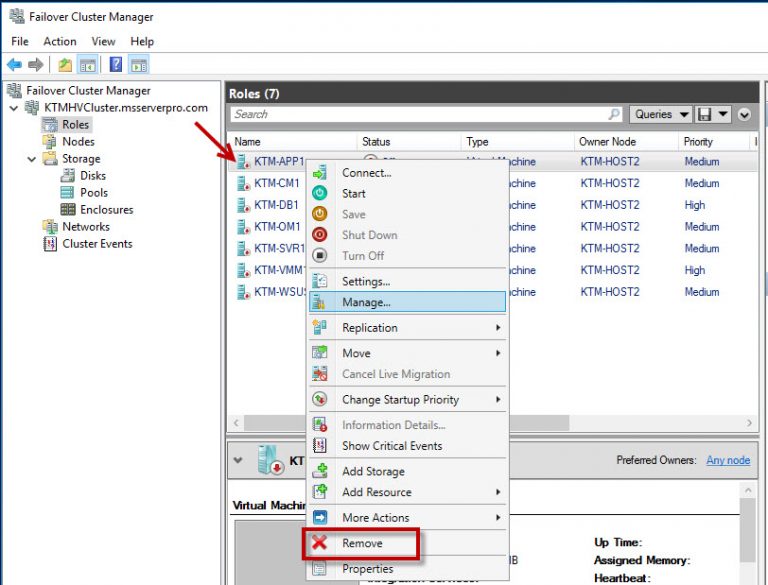Open the View menu
The height and width of the screenshot is (585, 768).
point(103,42)
